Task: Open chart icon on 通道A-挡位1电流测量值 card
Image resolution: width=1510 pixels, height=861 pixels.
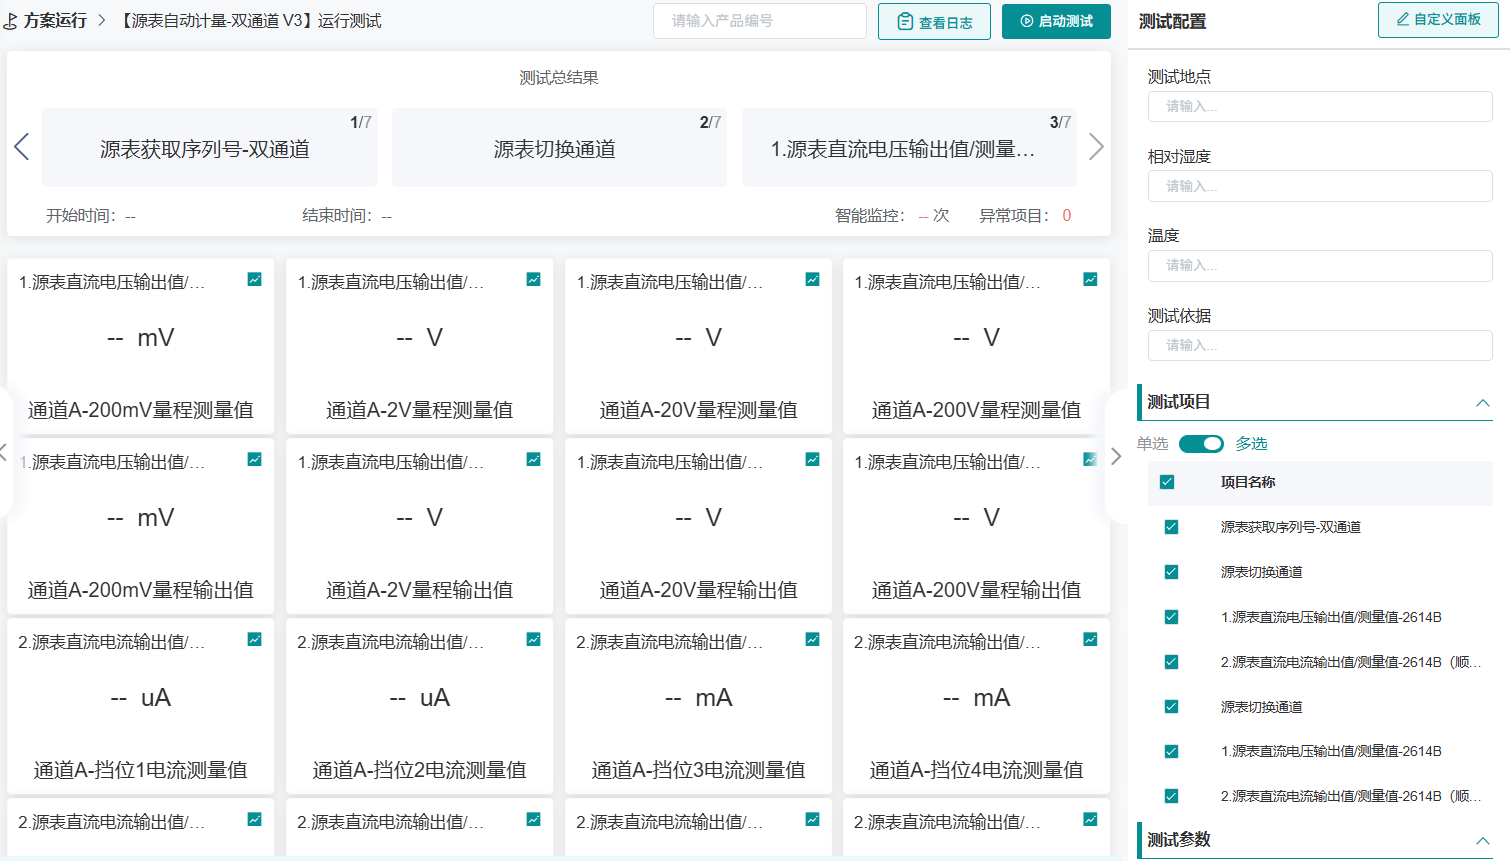Action: tap(255, 640)
